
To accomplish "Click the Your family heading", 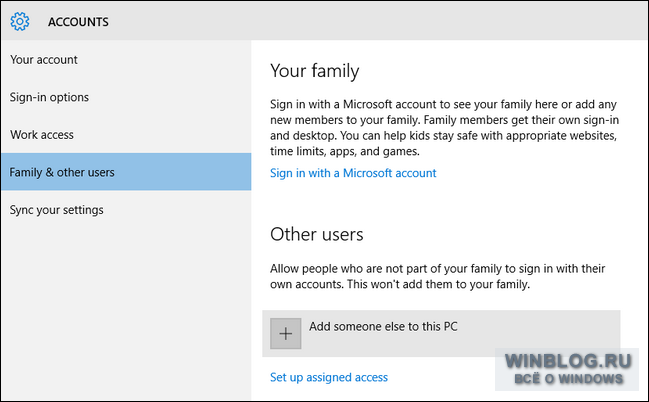I will click(315, 71).
